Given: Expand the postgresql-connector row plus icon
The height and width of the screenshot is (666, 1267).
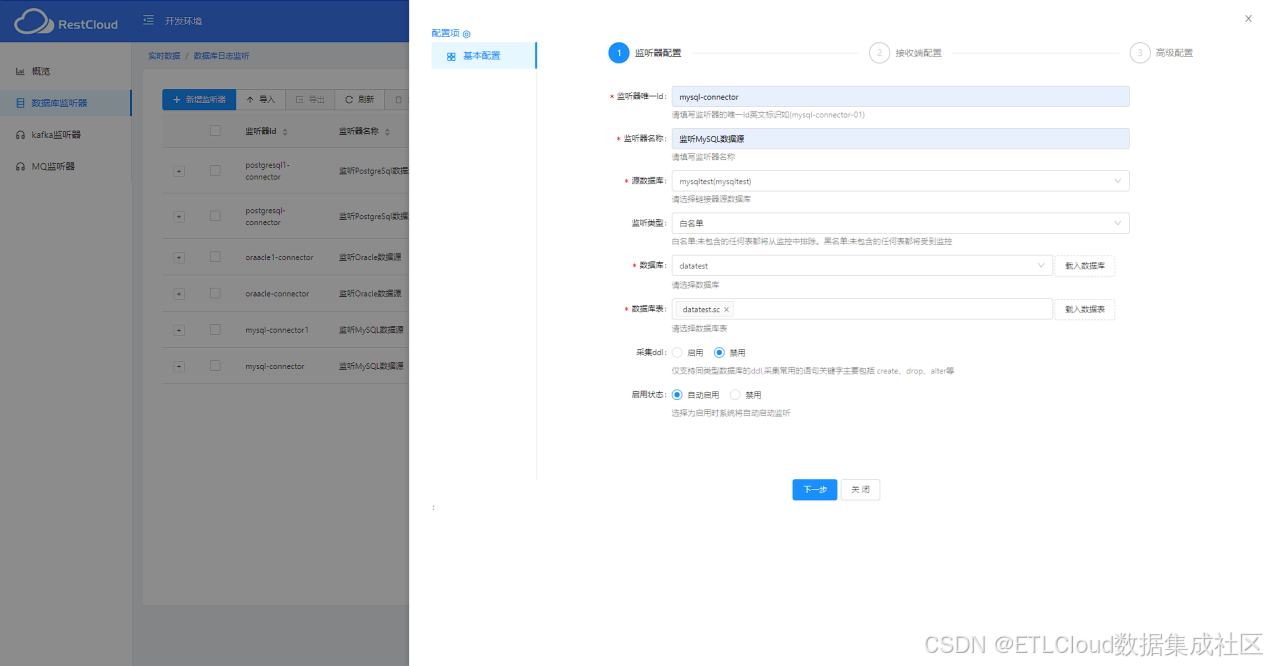Looking at the screenshot, I should pos(179,217).
